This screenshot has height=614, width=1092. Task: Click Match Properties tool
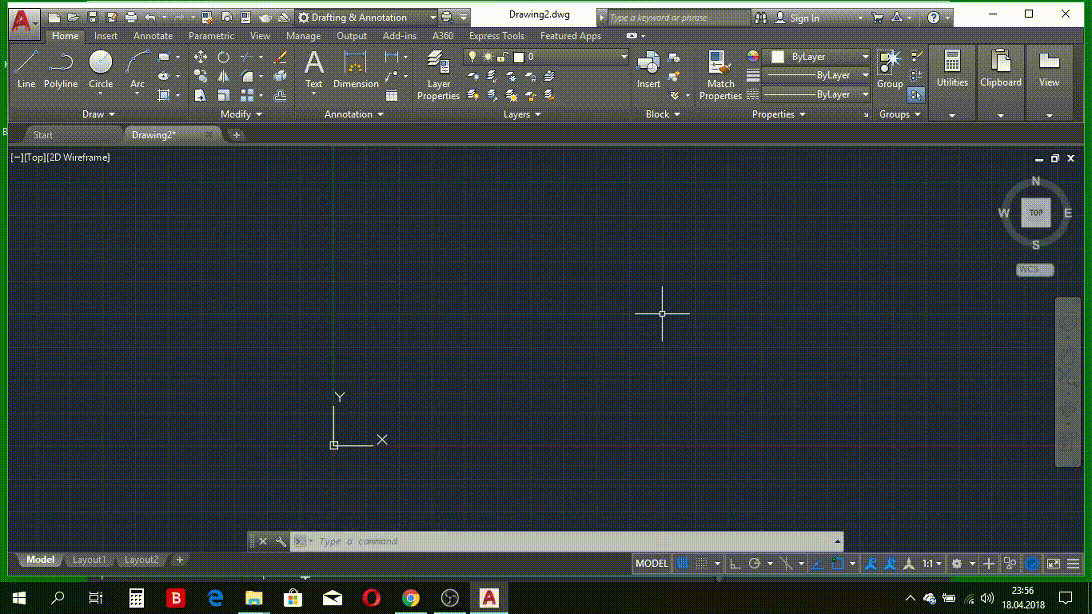720,75
